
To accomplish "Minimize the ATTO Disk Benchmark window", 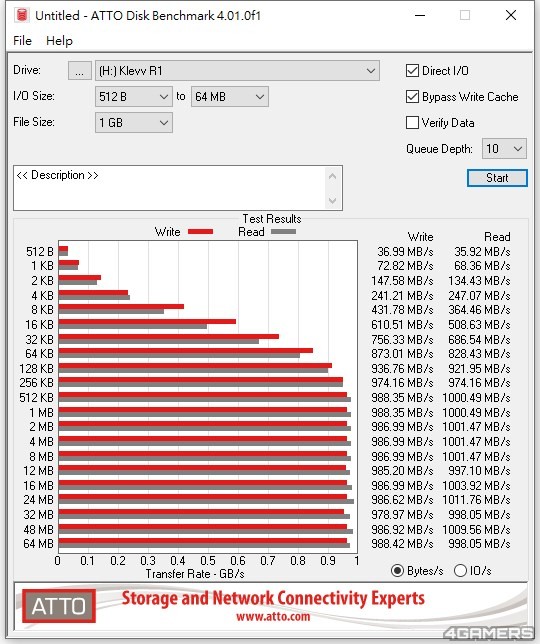I will [420, 15].
